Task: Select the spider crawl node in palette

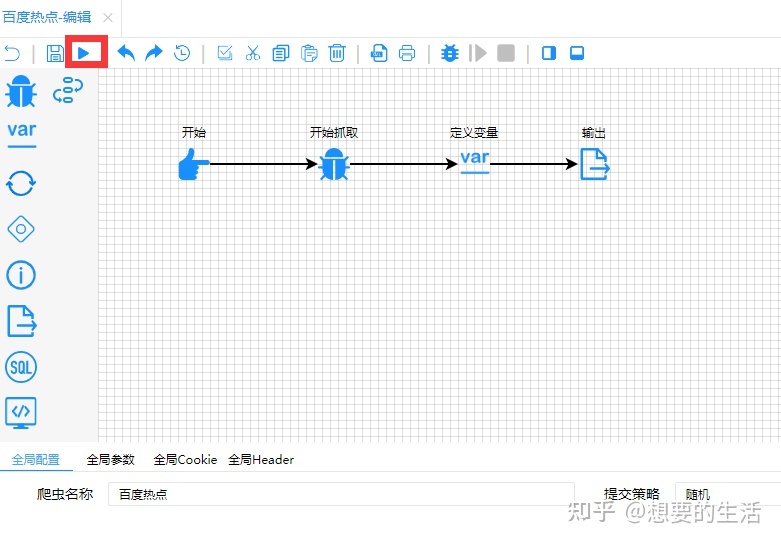Action: (x=21, y=91)
